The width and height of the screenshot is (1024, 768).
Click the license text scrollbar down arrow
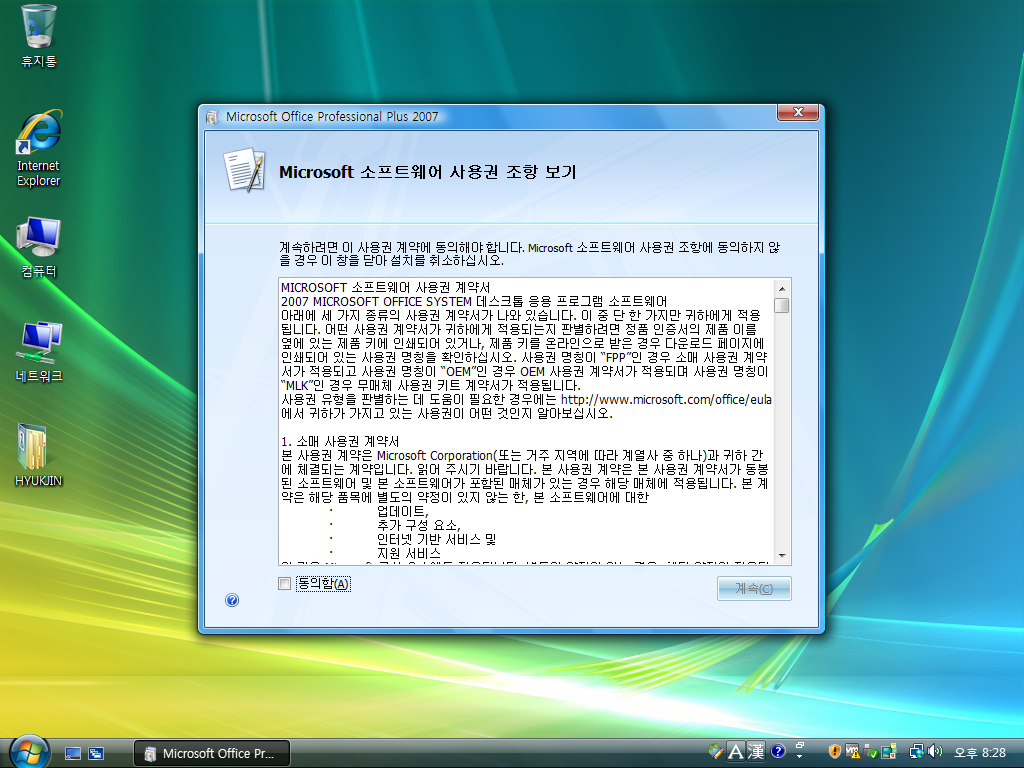(x=782, y=556)
